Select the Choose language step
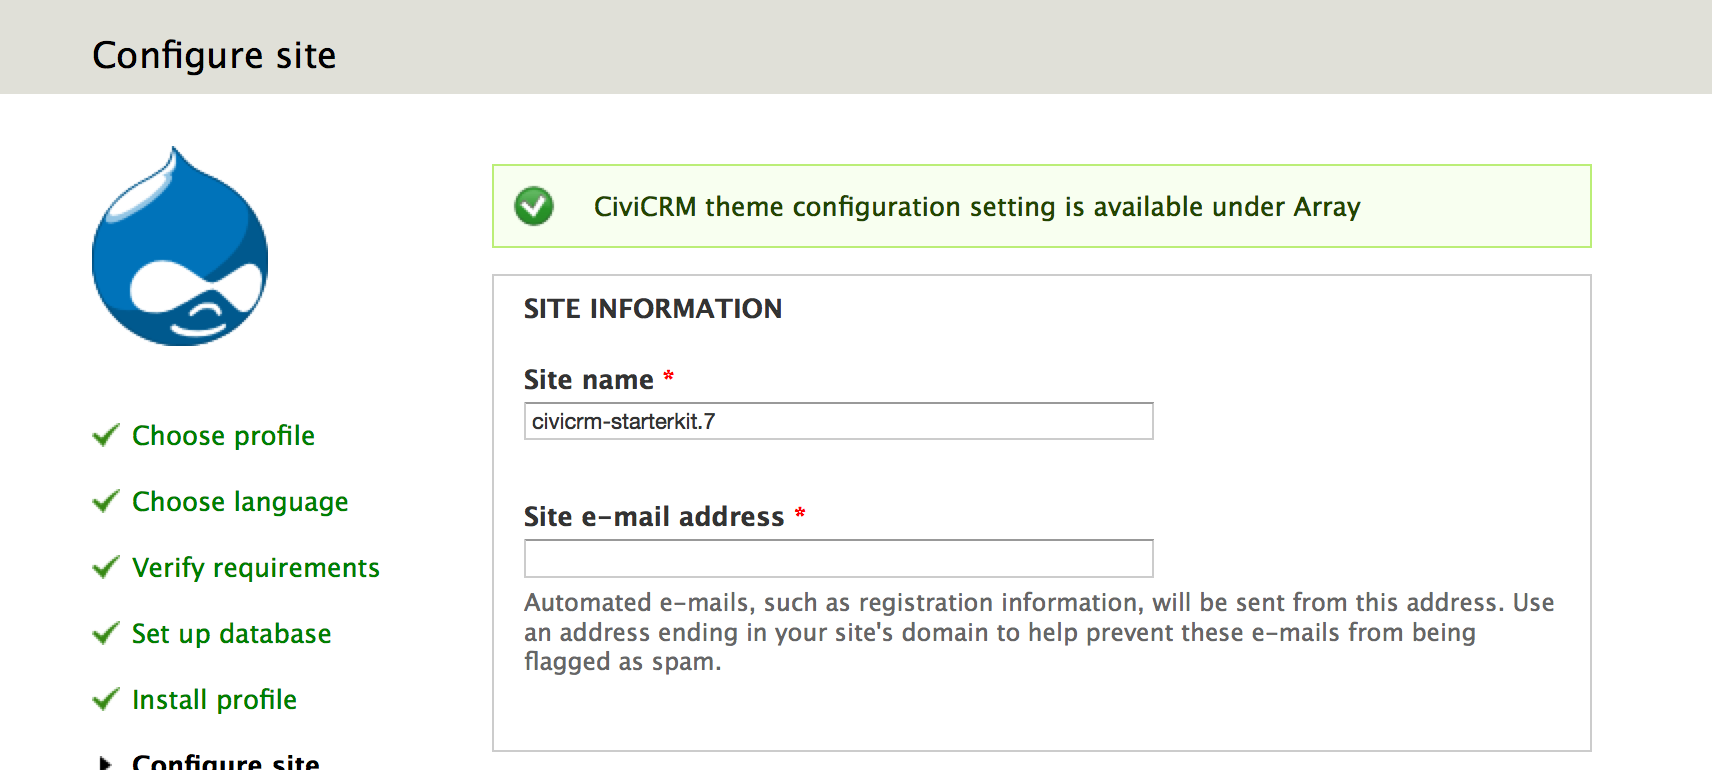The image size is (1712, 770). coord(240,502)
